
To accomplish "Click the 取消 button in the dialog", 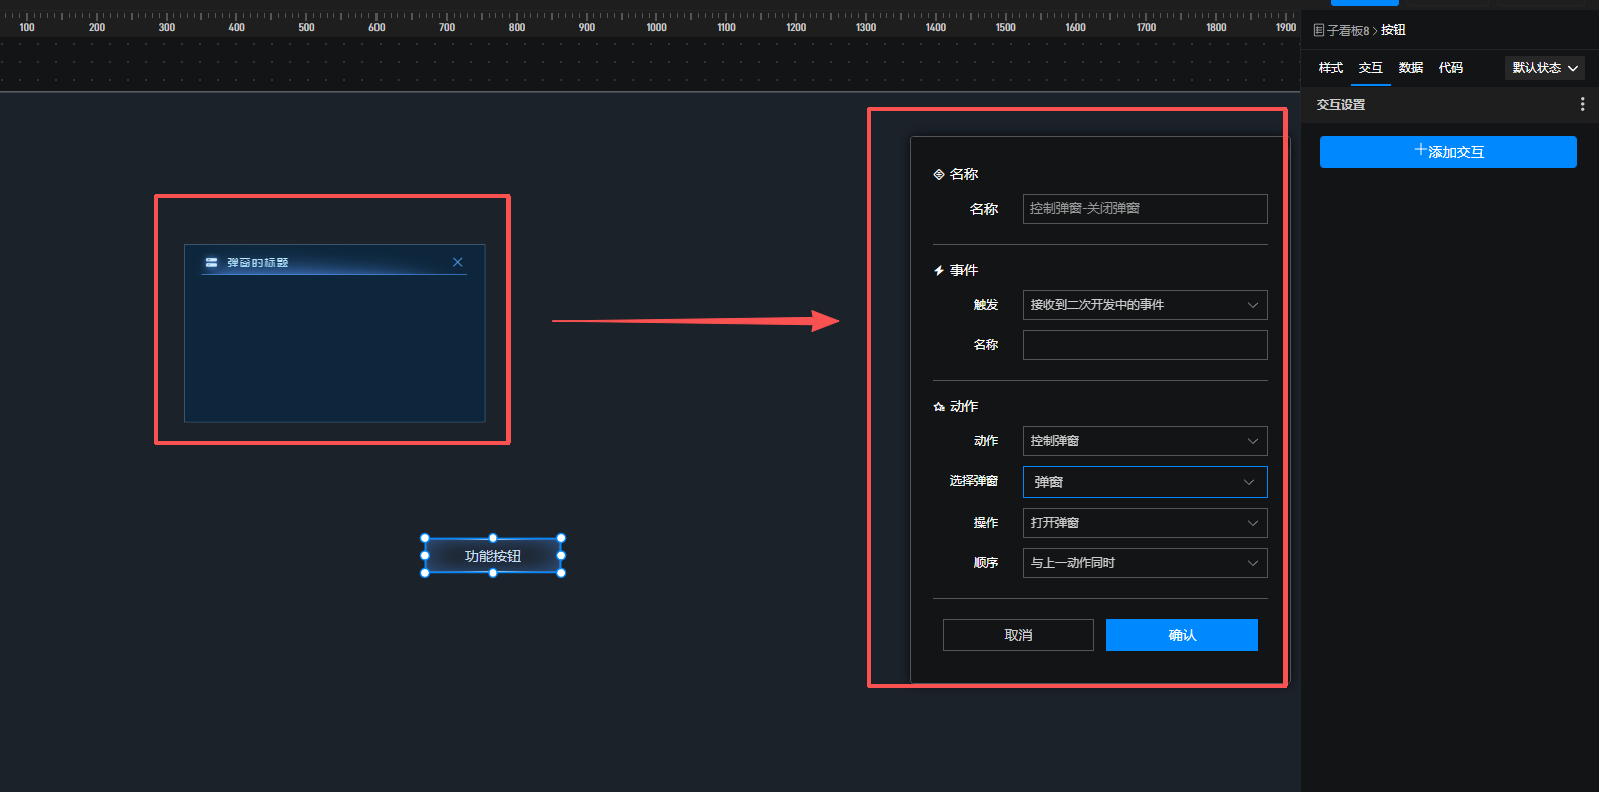I will [x=1018, y=635].
